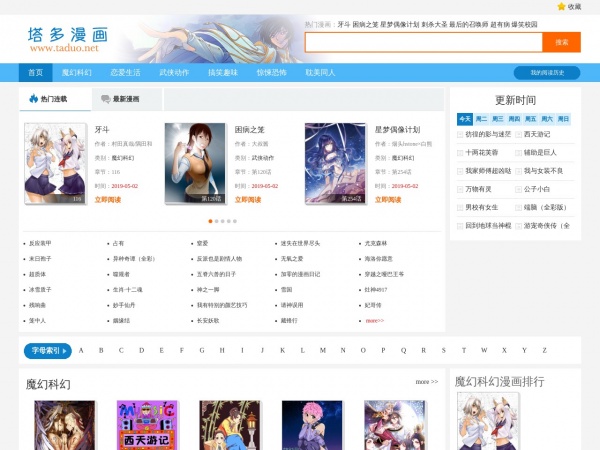This screenshot has height=450, width=600.
Task: Open the 搞笑趣味 category
Action: (x=223, y=73)
